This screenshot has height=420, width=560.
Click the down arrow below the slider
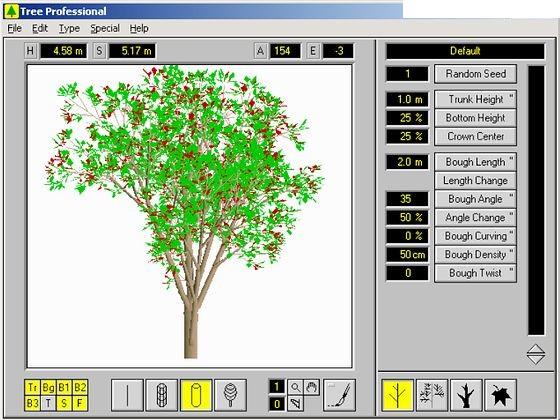point(536,360)
